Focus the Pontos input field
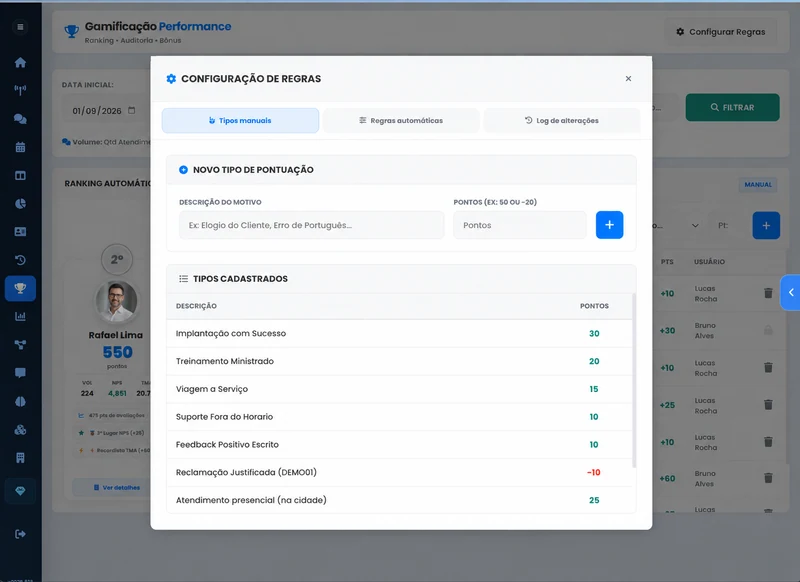The image size is (800, 582). 520,225
